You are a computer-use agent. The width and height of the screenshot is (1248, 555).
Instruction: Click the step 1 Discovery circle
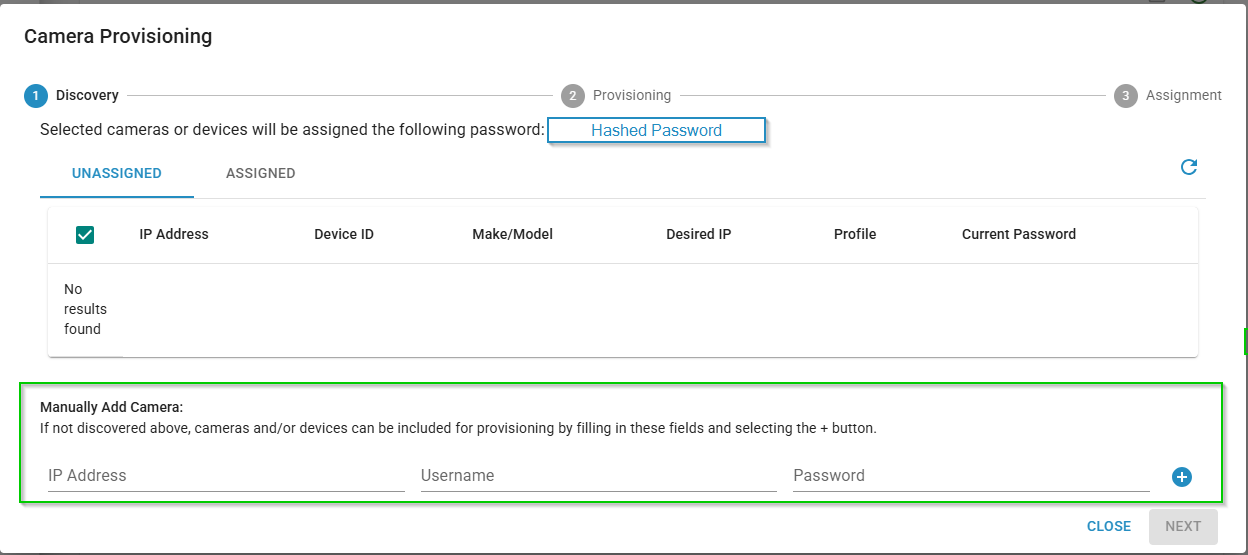point(35,96)
